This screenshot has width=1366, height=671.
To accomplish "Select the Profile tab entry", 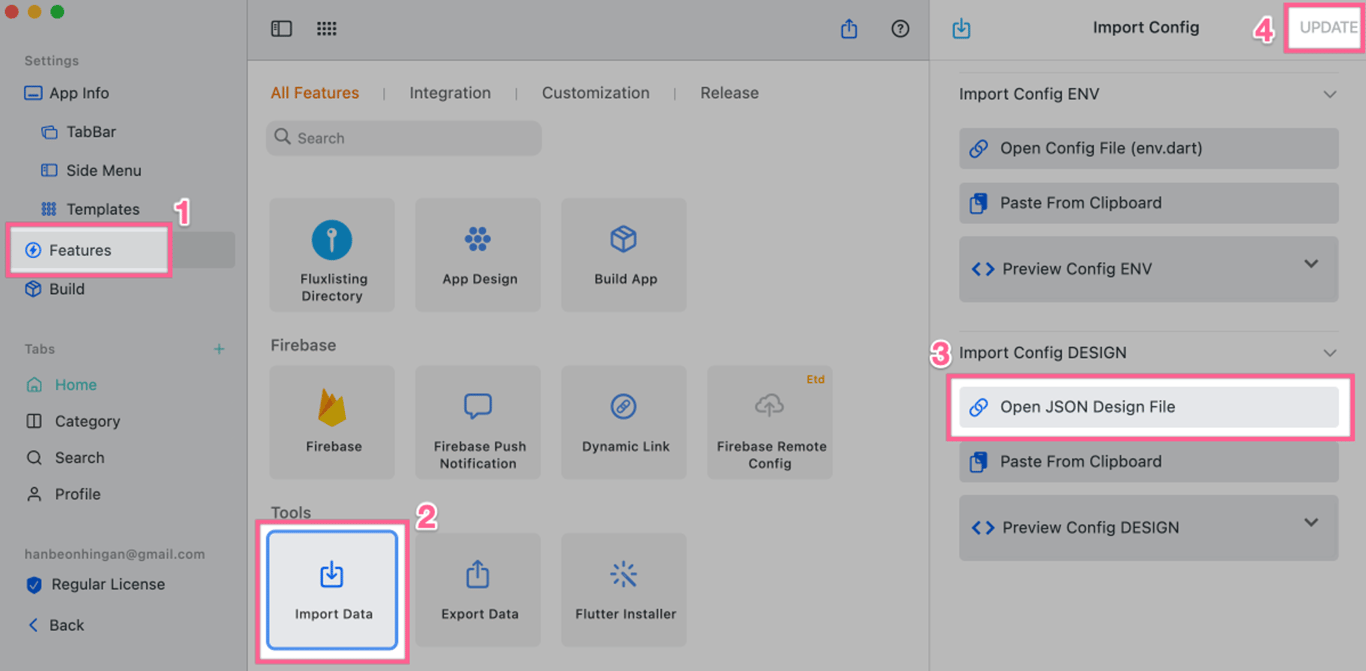I will click(x=64, y=494).
